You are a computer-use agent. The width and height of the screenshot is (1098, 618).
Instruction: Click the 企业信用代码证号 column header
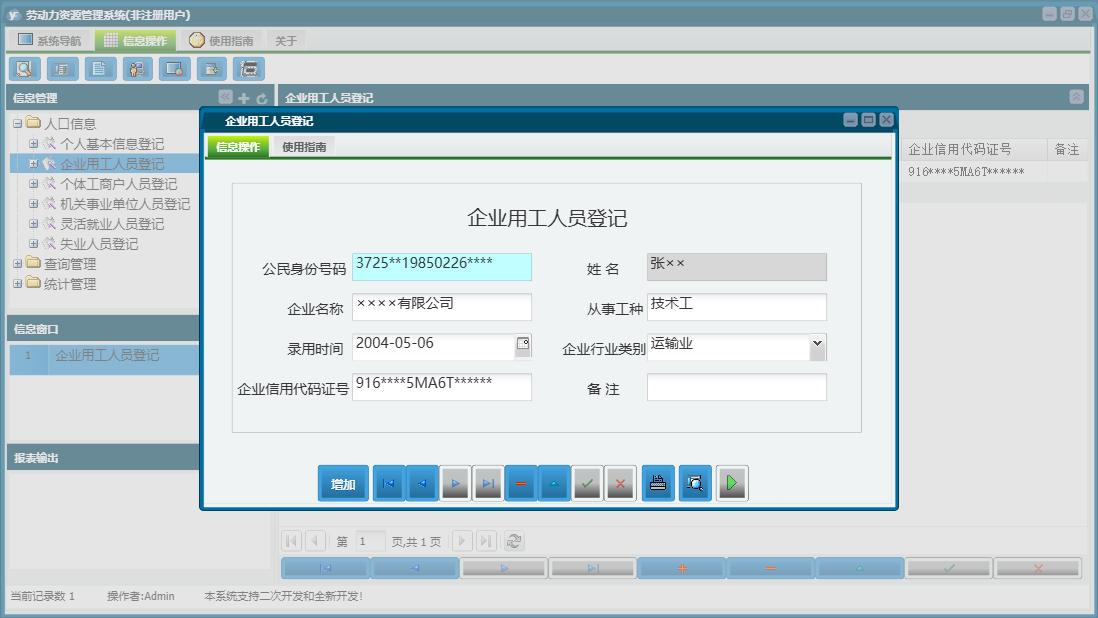click(973, 149)
